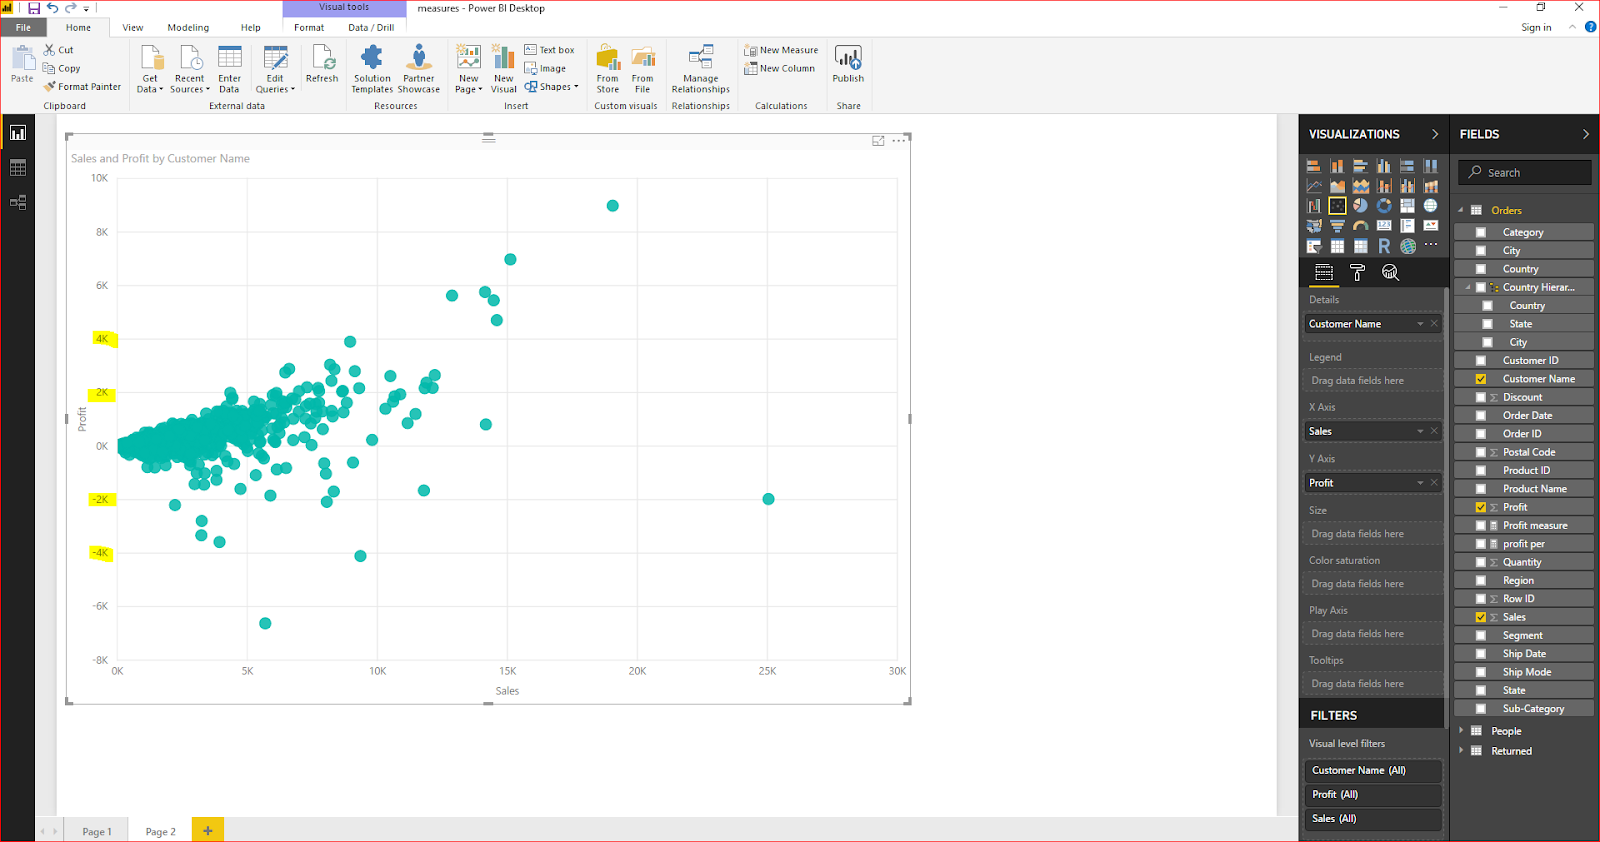Pick the funnel chart visual
Viewport: 1600px width, 842px height.
point(1337,226)
